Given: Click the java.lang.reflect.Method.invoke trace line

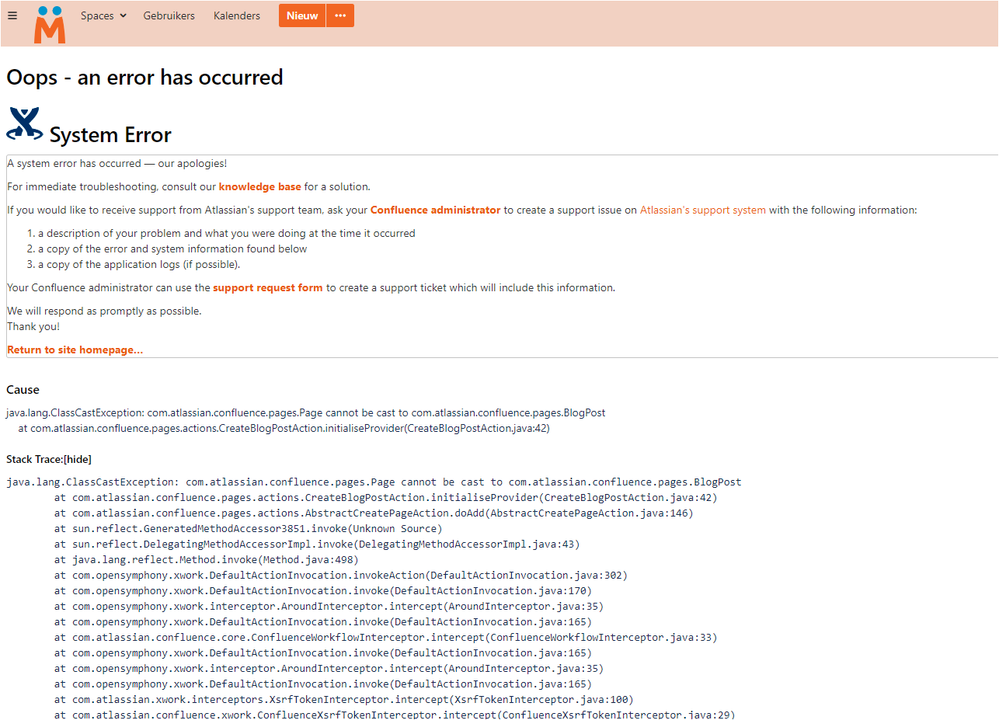Looking at the screenshot, I should click(x=206, y=559).
